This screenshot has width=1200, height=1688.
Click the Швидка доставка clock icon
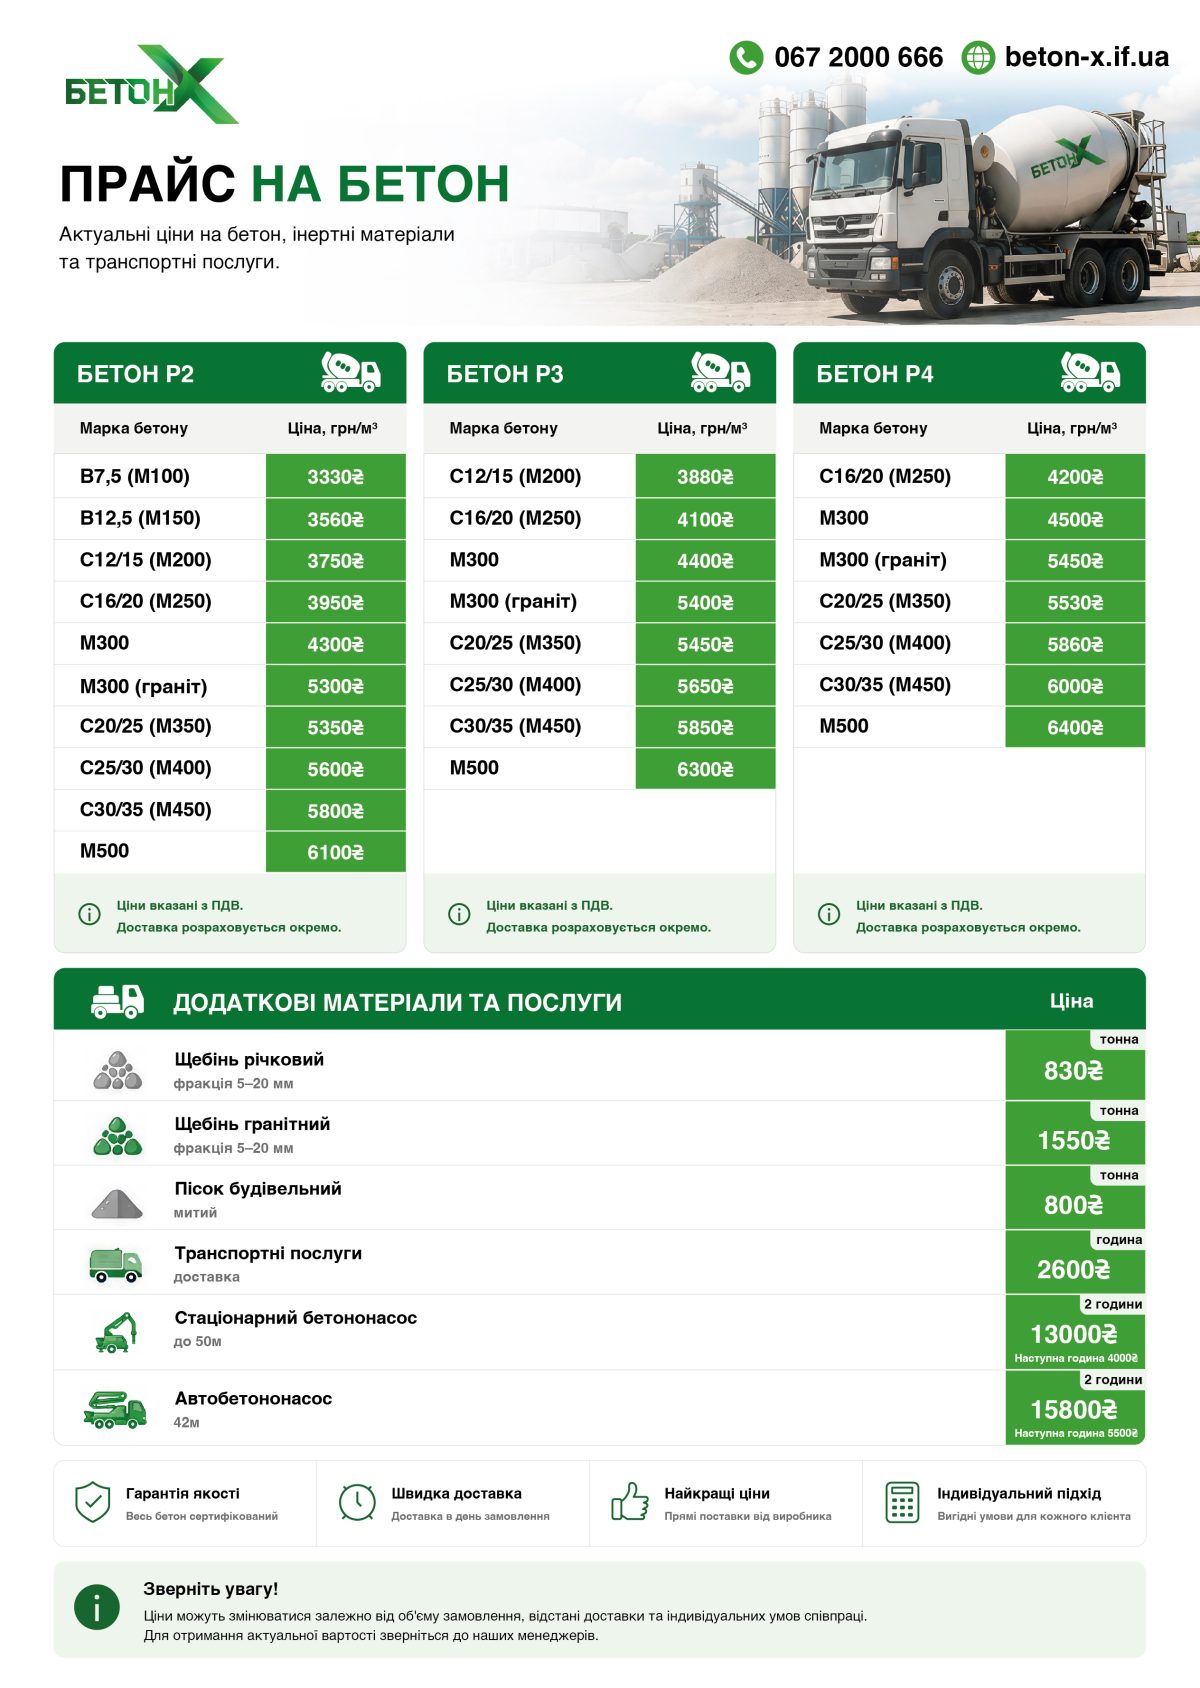pos(357,1502)
